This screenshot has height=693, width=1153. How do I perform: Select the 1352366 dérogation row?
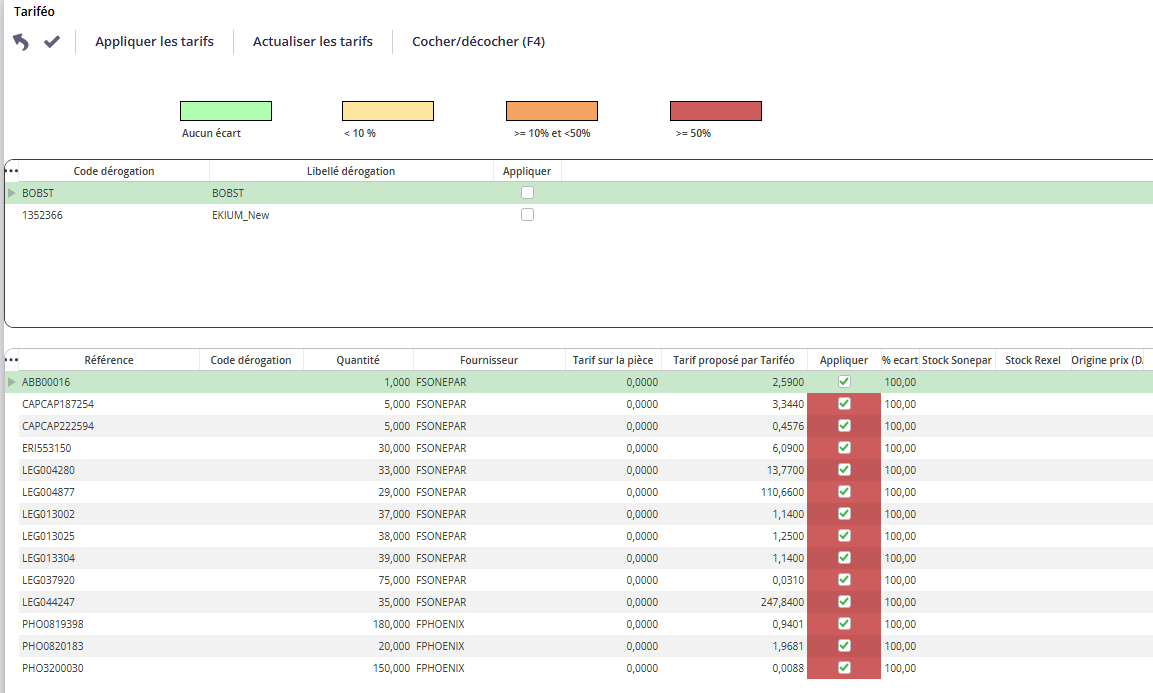point(579,215)
